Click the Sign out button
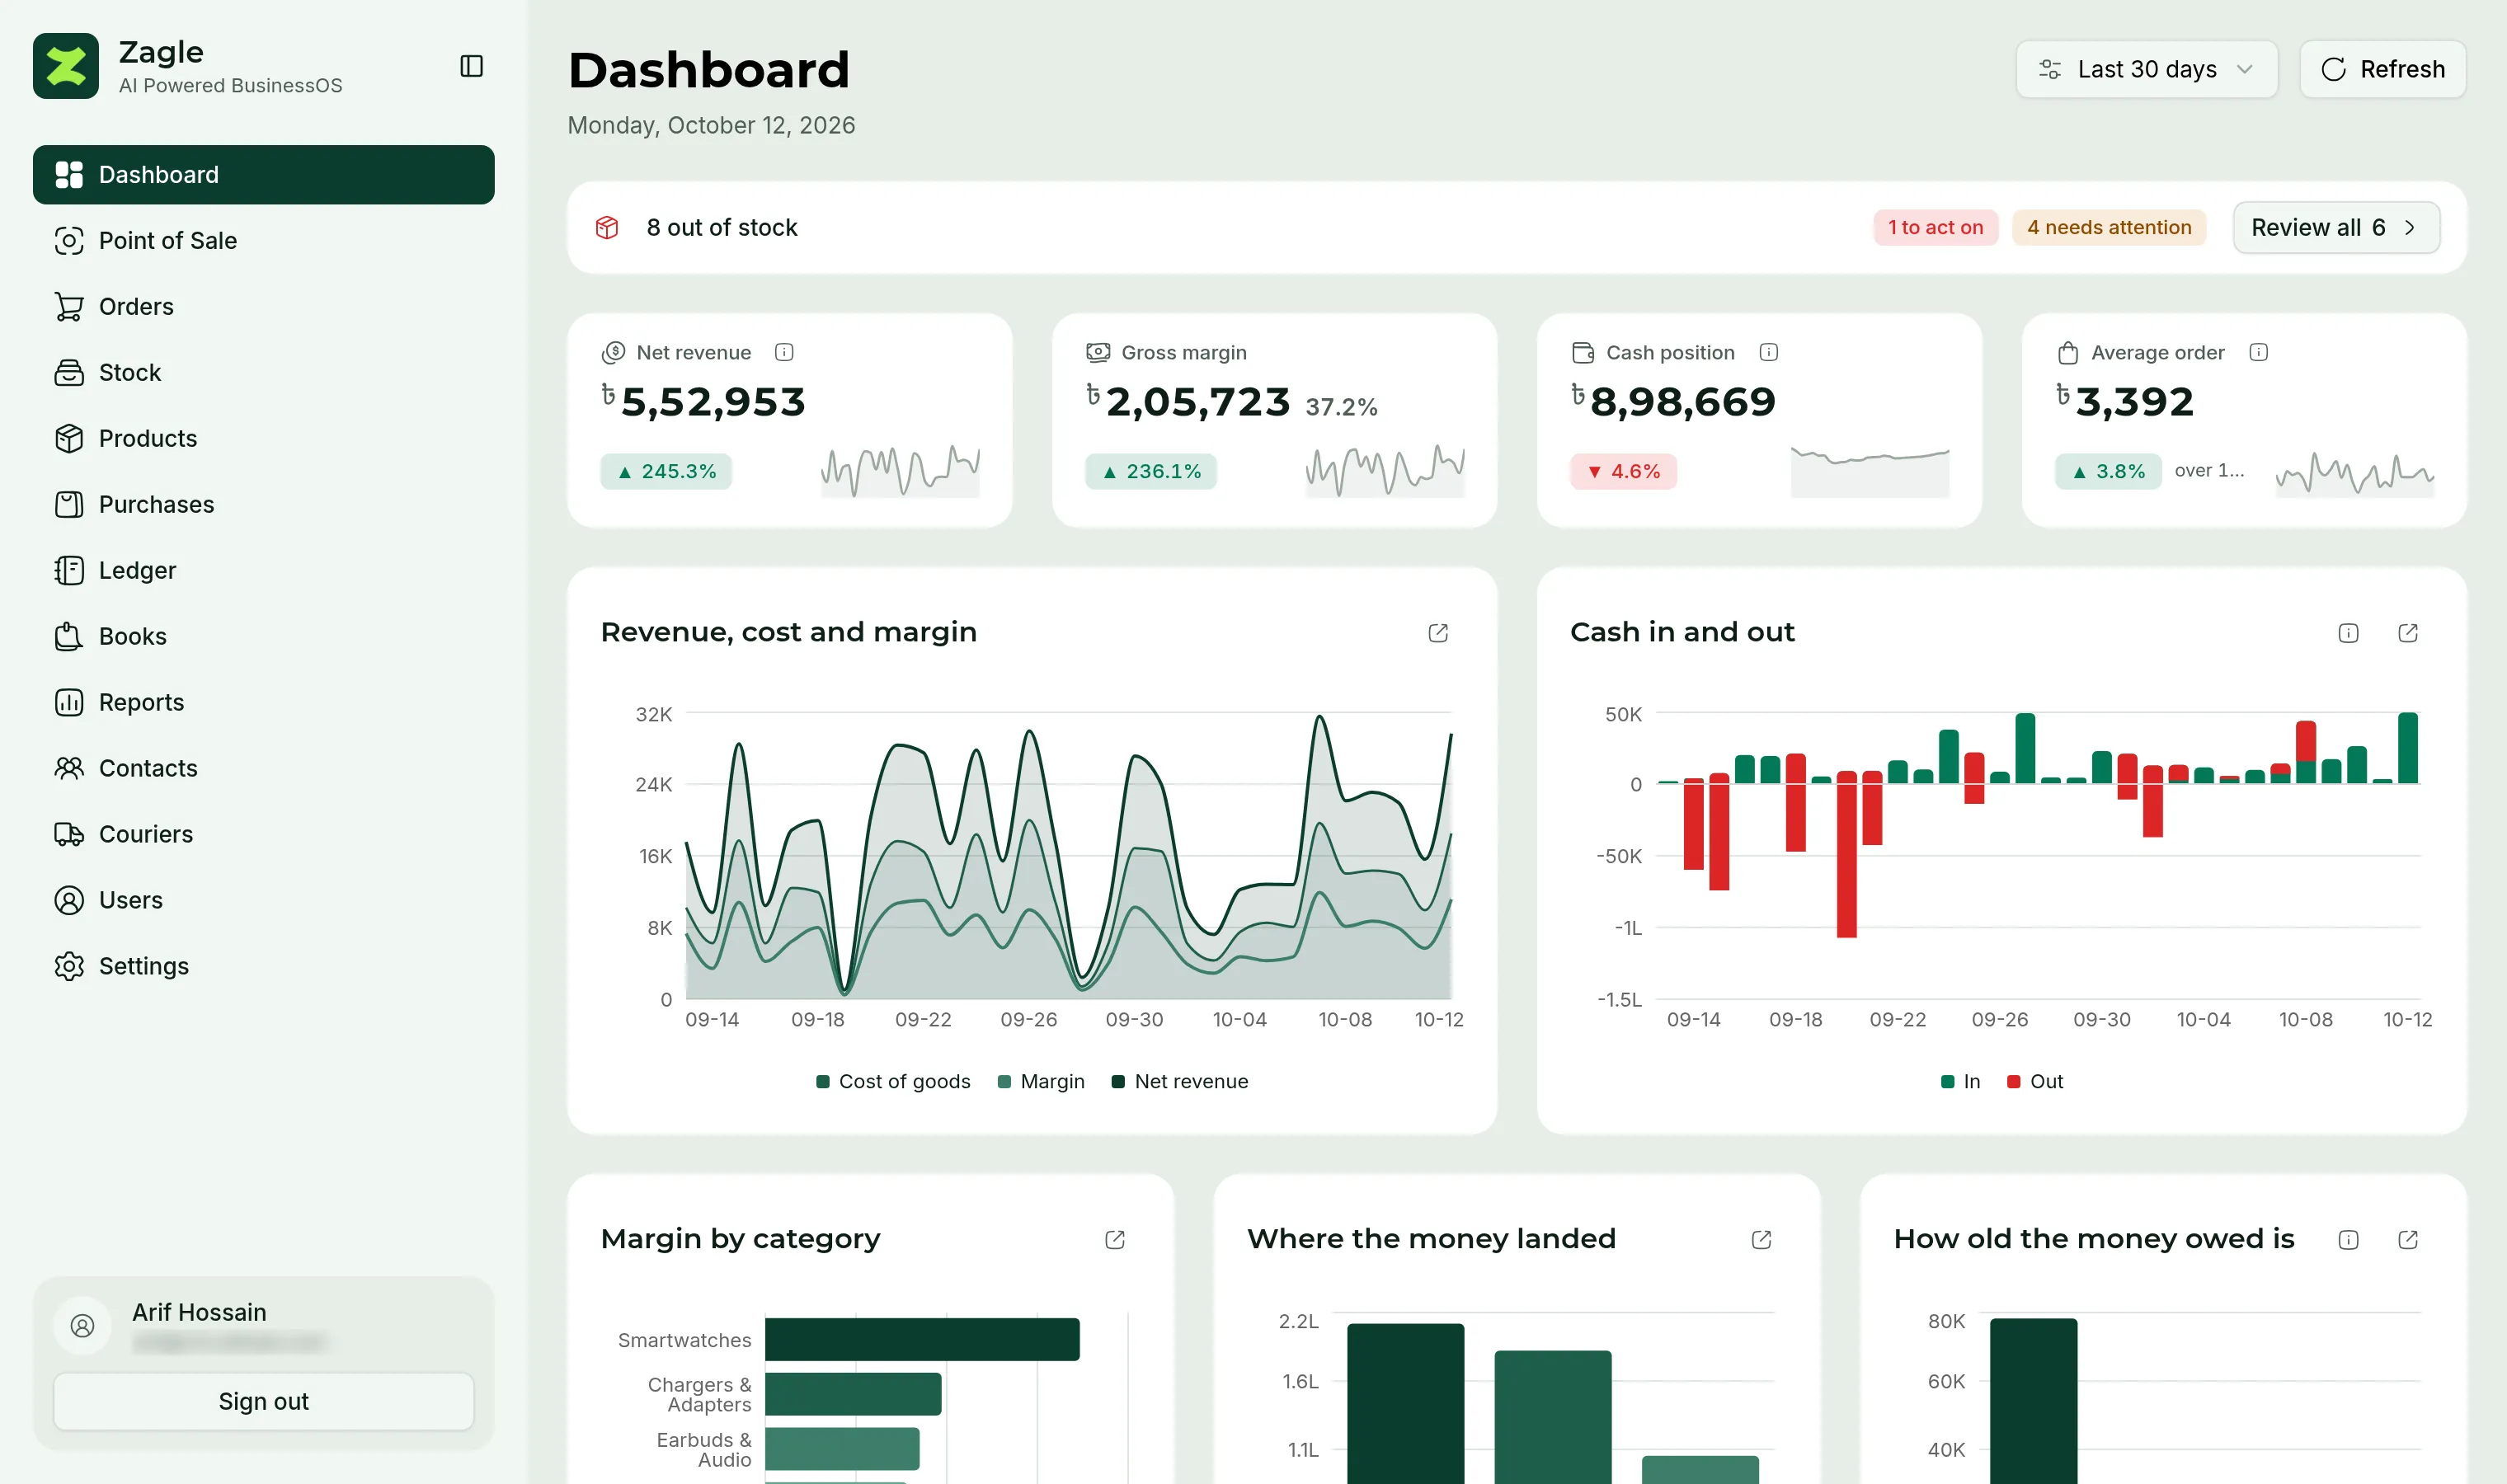2507x1484 pixels. pyautogui.click(x=263, y=1401)
